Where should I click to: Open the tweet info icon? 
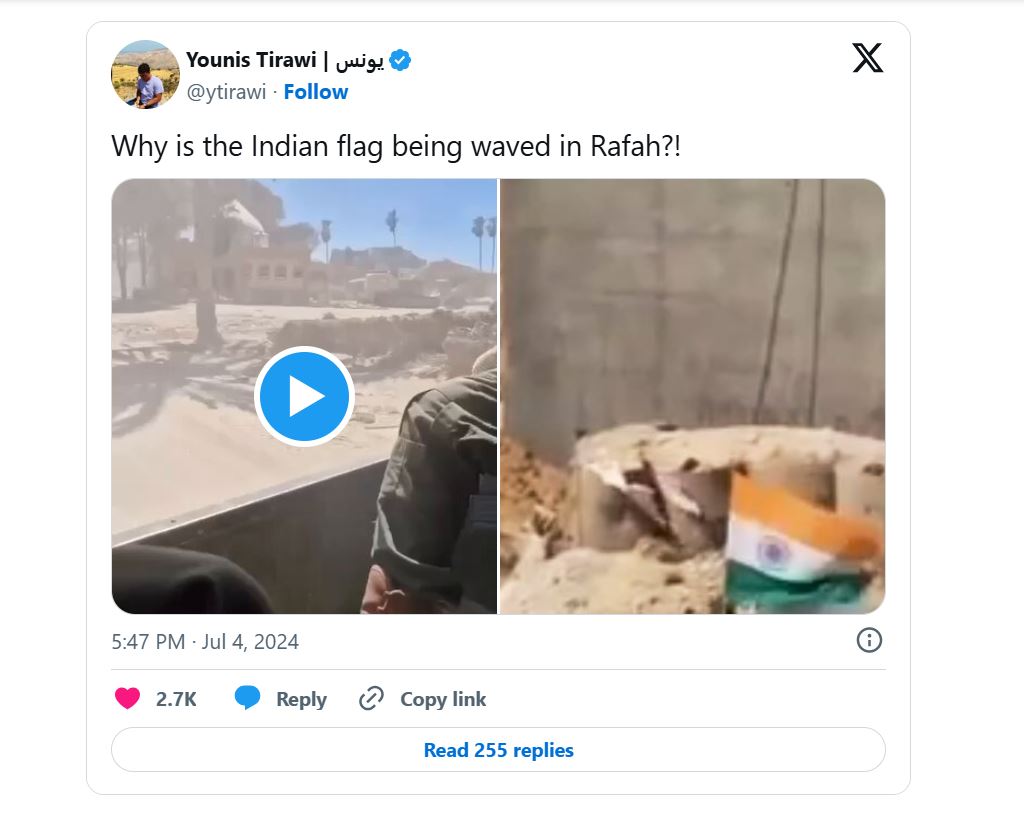869,640
